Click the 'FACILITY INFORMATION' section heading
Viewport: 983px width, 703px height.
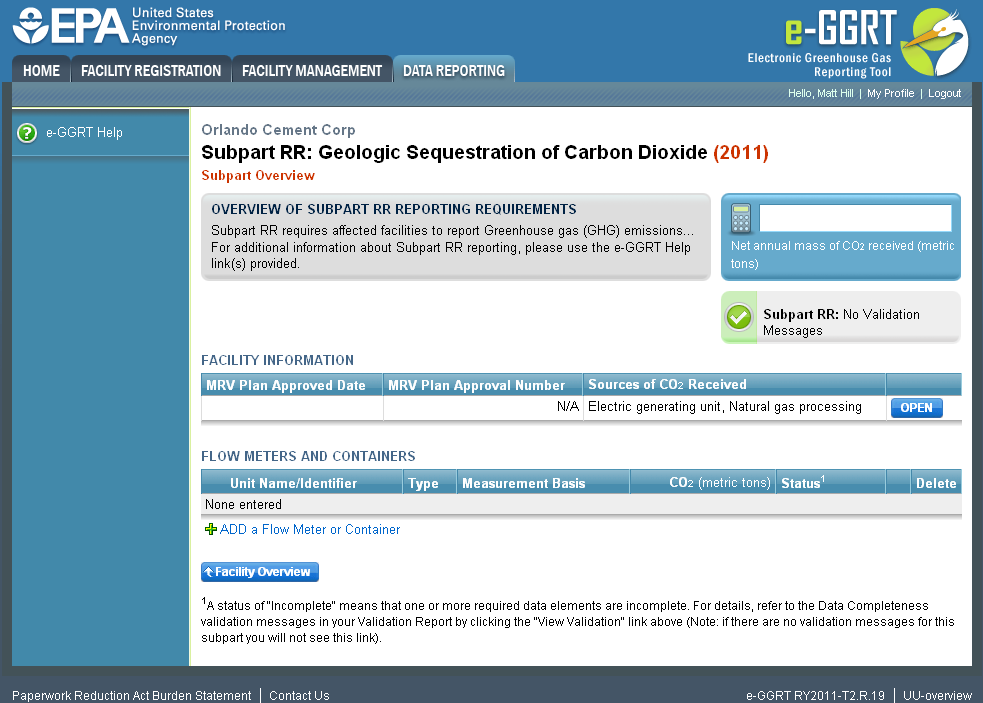coord(277,360)
